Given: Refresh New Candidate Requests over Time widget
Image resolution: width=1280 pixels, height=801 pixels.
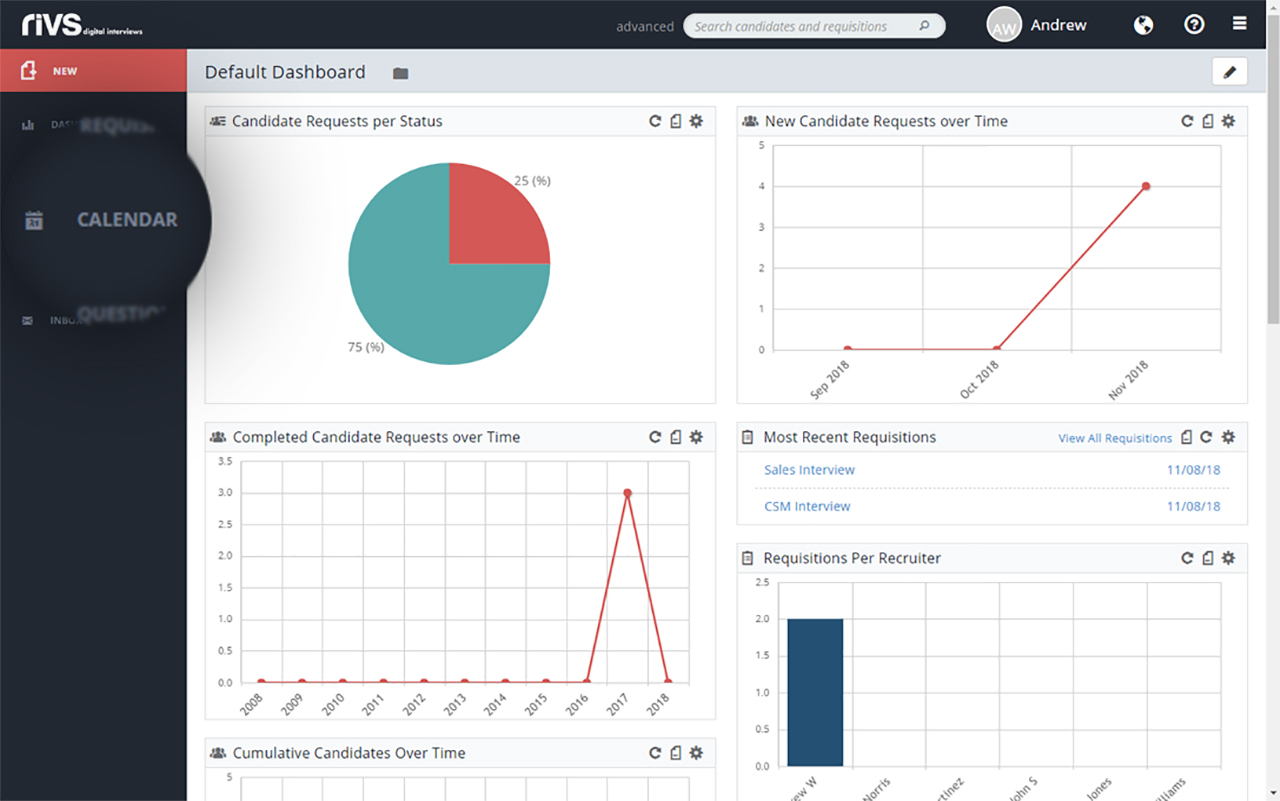Looking at the screenshot, I should [1187, 121].
